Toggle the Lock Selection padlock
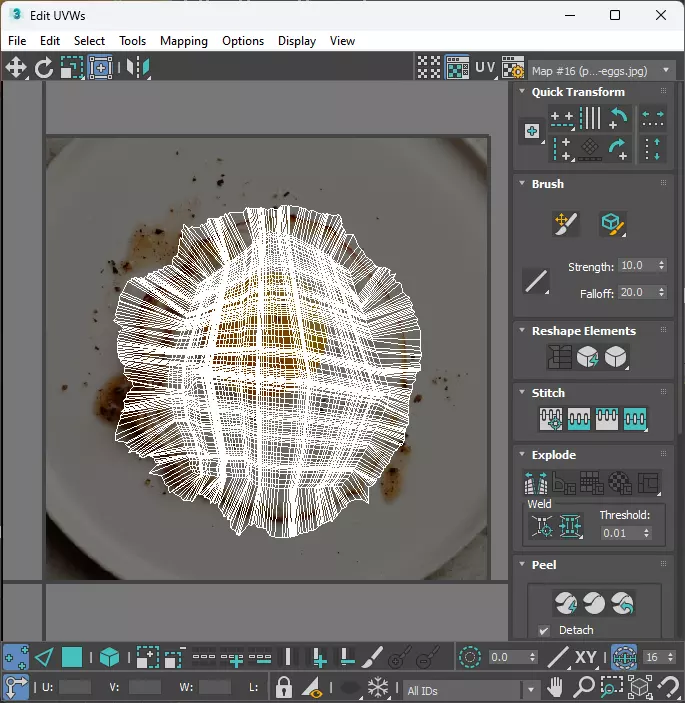 pyautogui.click(x=283, y=687)
